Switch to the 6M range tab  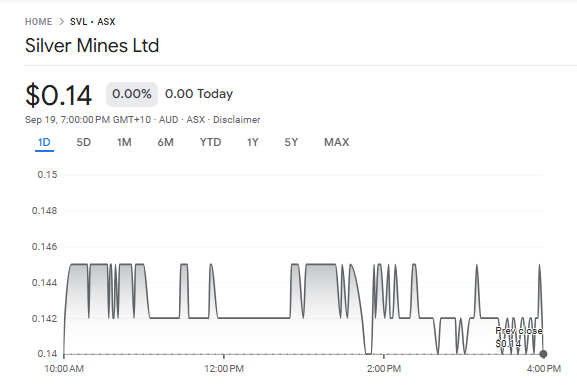[166, 142]
